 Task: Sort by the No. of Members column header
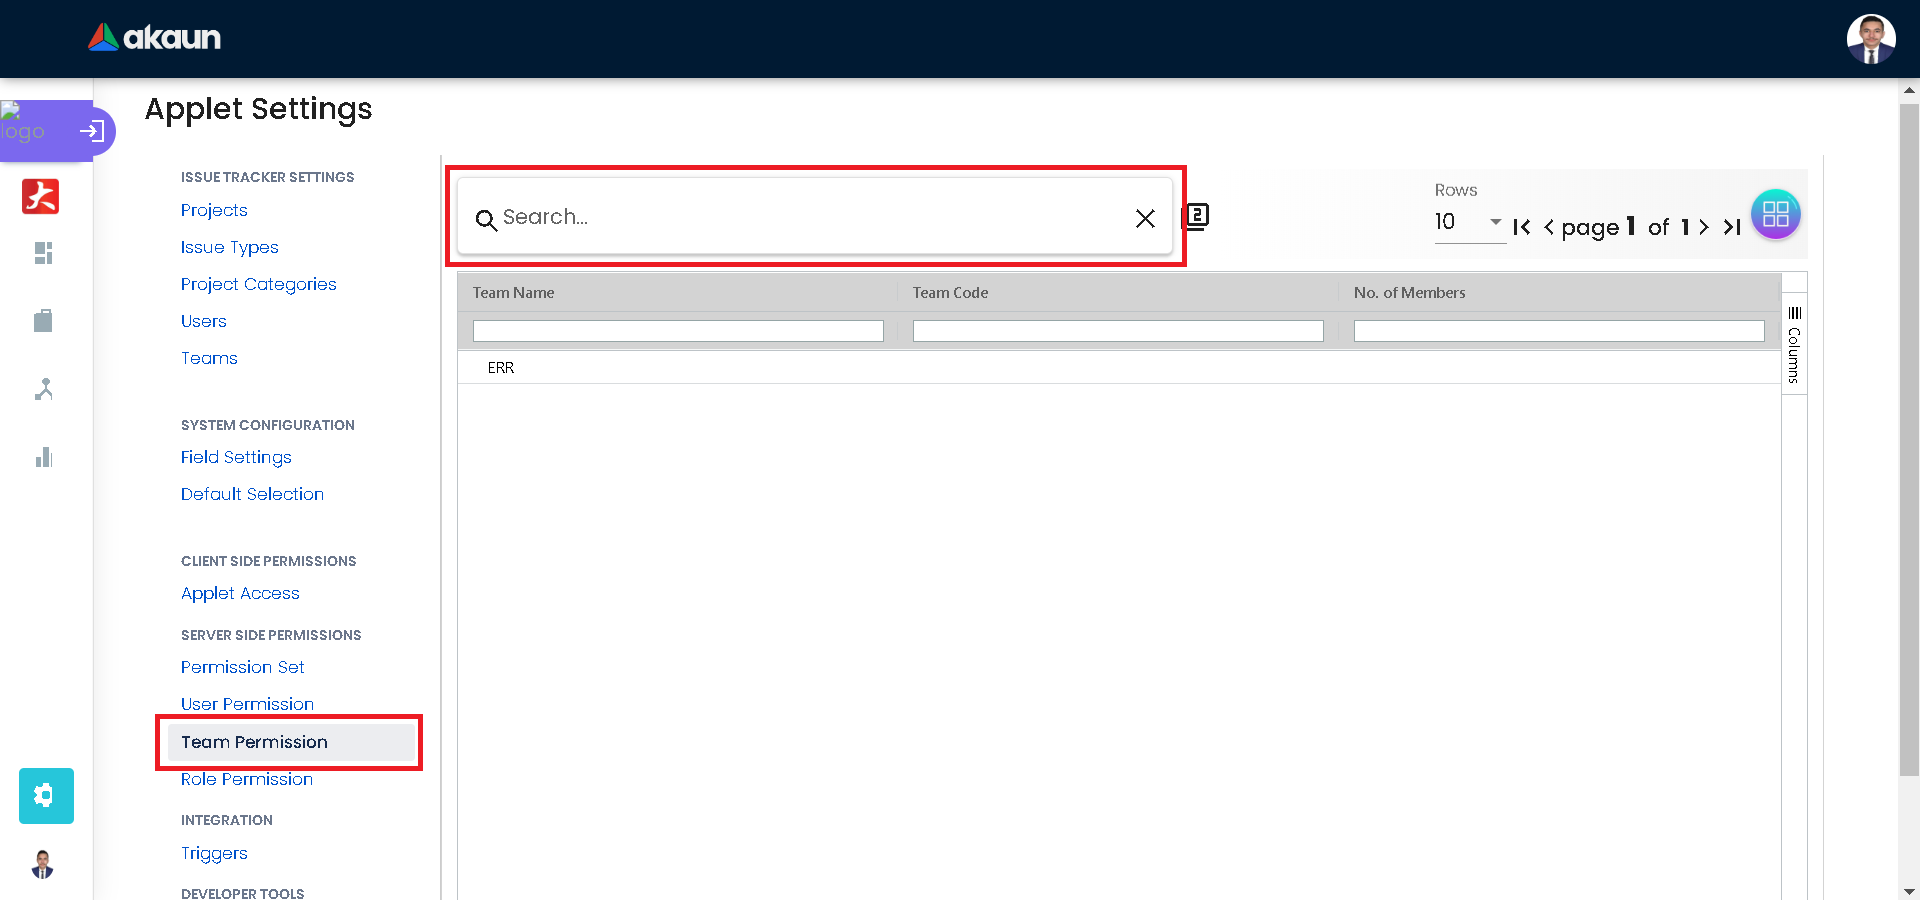point(1409,293)
